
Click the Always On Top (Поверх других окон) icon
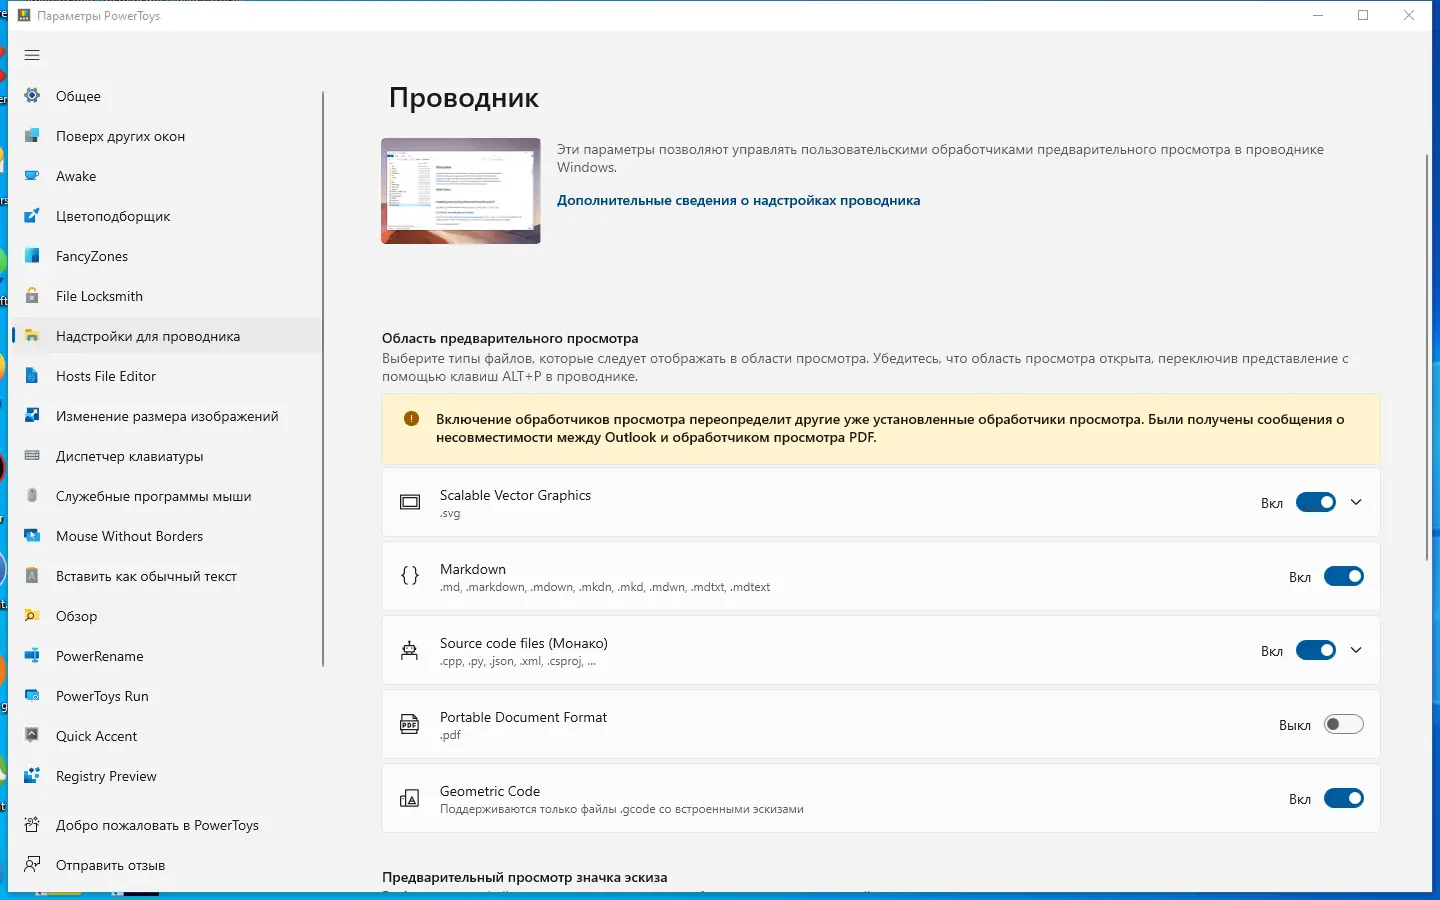(x=32, y=136)
